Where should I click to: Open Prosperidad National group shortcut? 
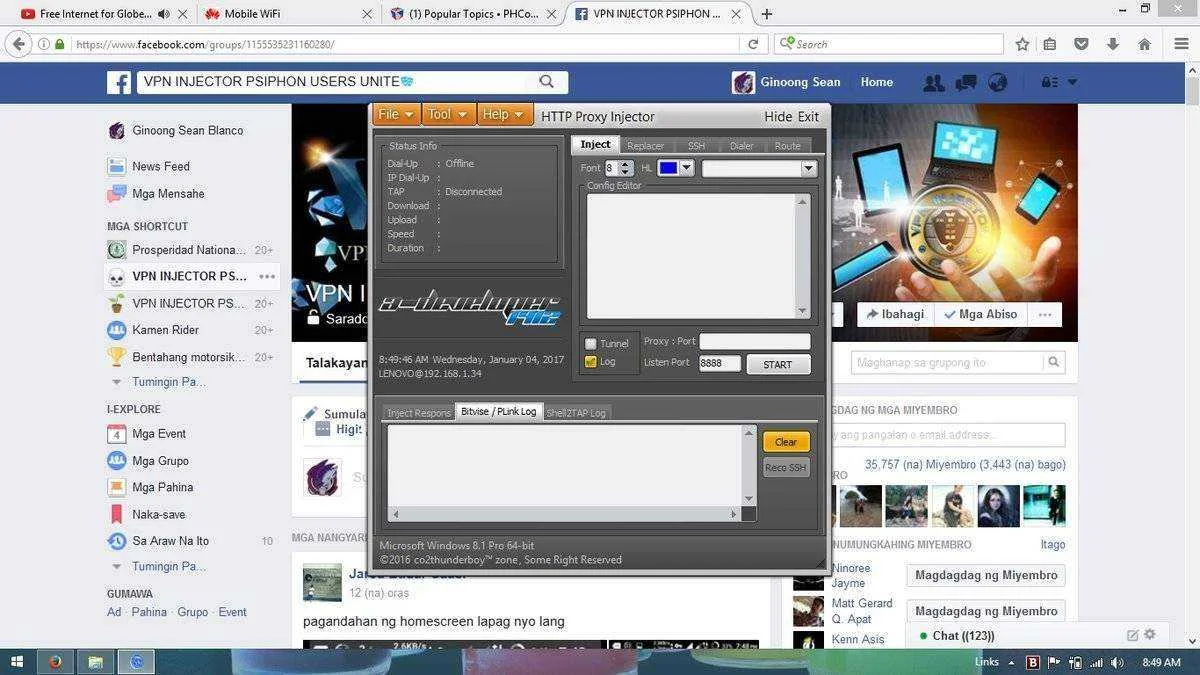click(188, 250)
